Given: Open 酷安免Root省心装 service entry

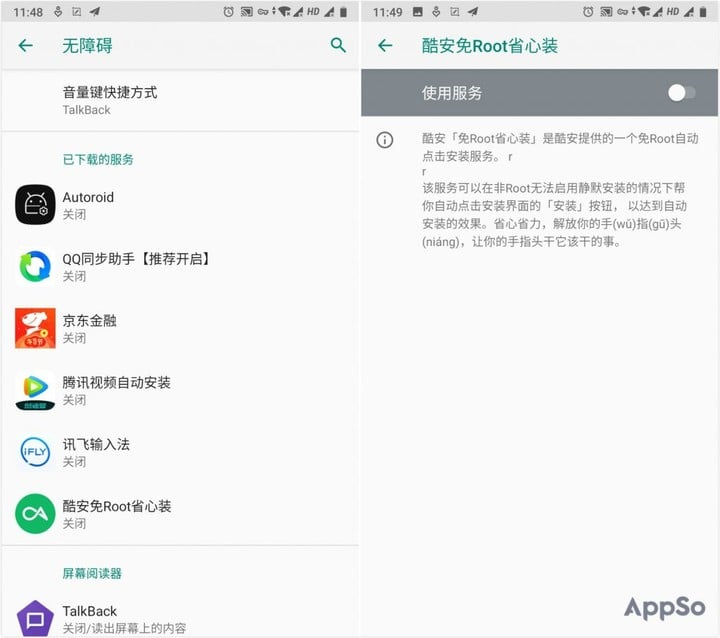Looking at the screenshot, I should [180, 514].
